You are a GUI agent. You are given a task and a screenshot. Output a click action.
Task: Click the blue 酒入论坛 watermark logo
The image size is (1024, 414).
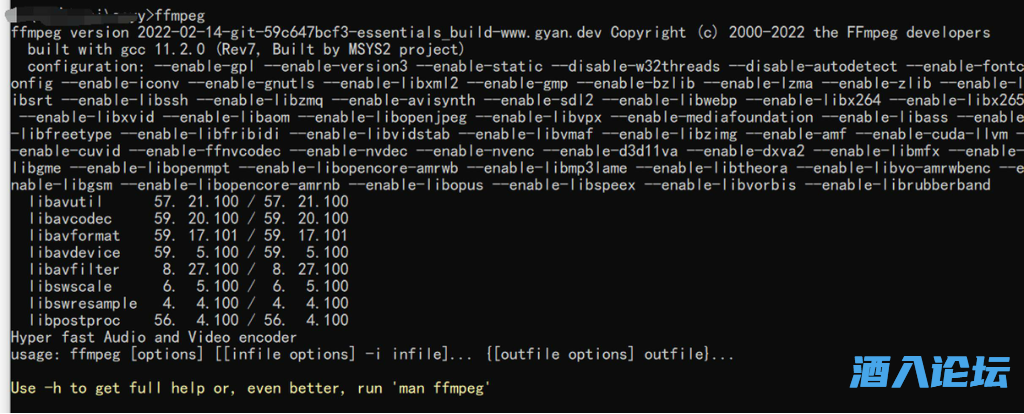coord(929,373)
